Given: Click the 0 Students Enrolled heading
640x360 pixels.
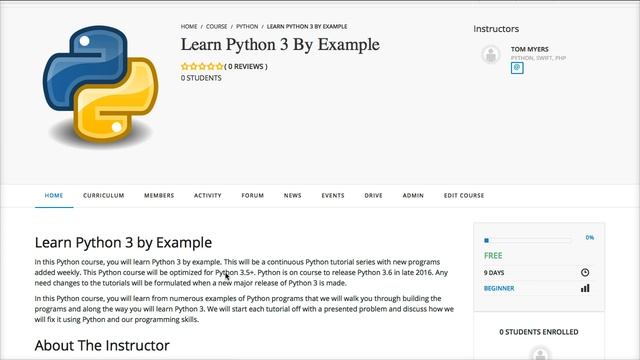Looking at the screenshot, I should [x=539, y=332].
